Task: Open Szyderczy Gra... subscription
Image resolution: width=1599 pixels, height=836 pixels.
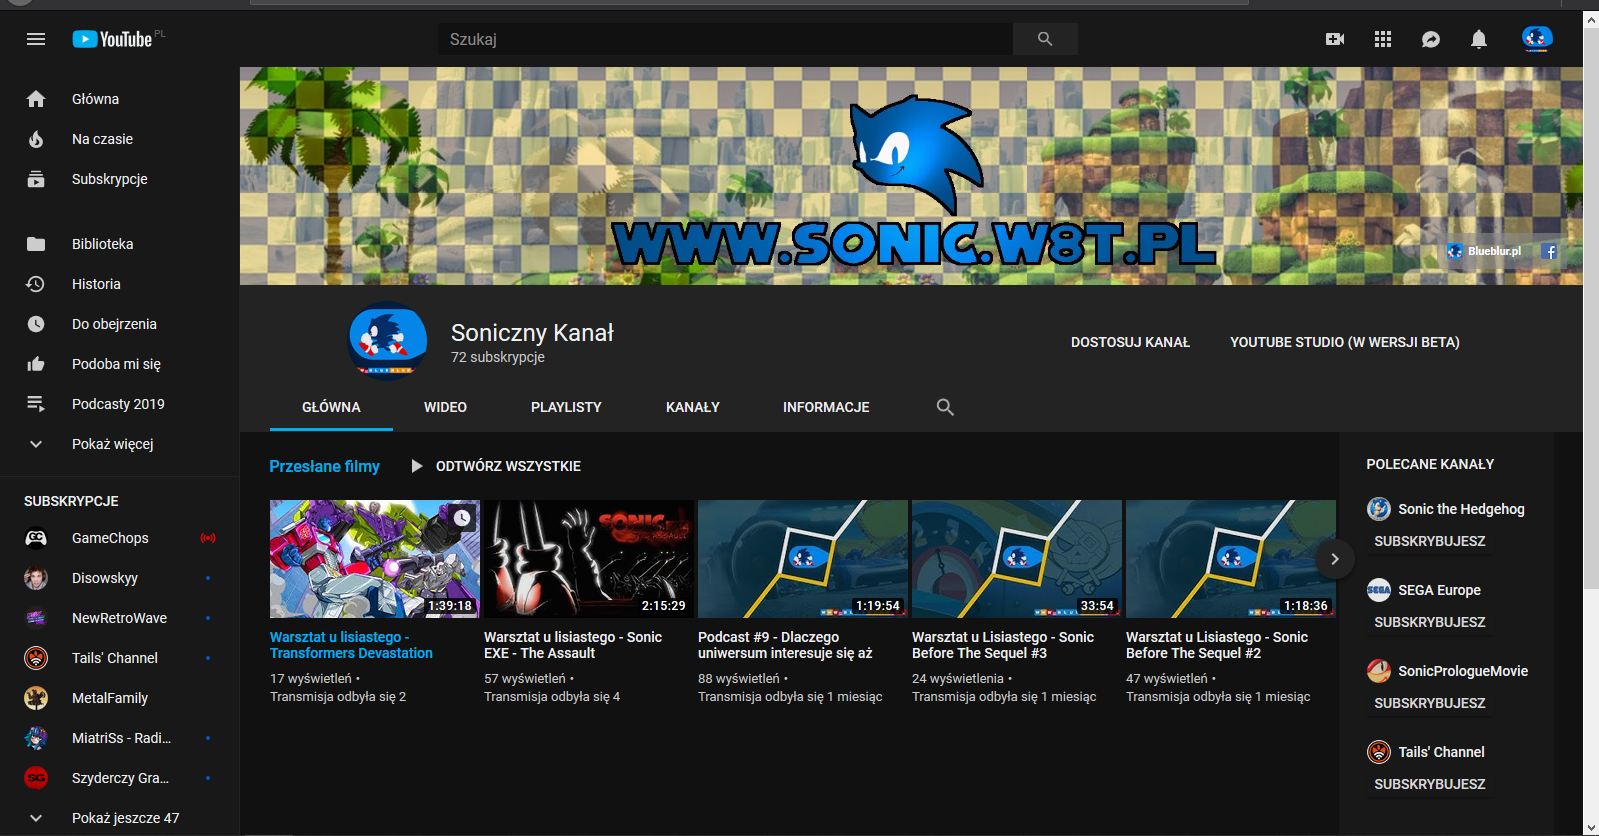Action: 120,778
